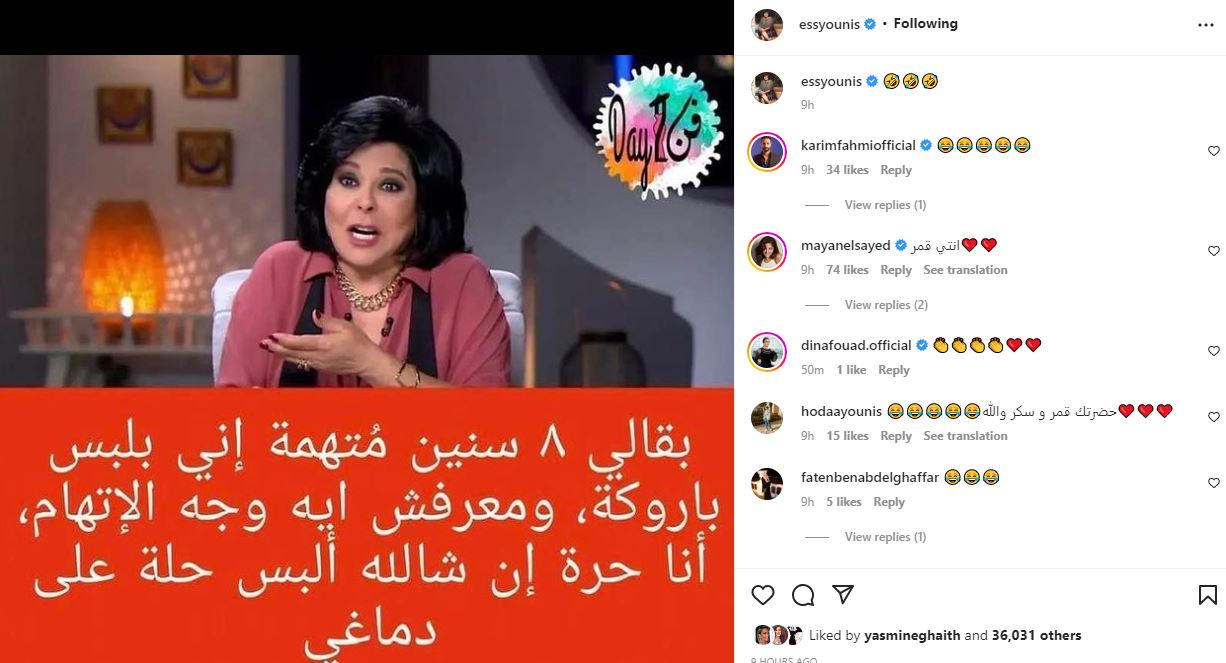Save post with bookmark icon
Image resolution: width=1226 pixels, height=663 pixels.
[x=1208, y=595]
